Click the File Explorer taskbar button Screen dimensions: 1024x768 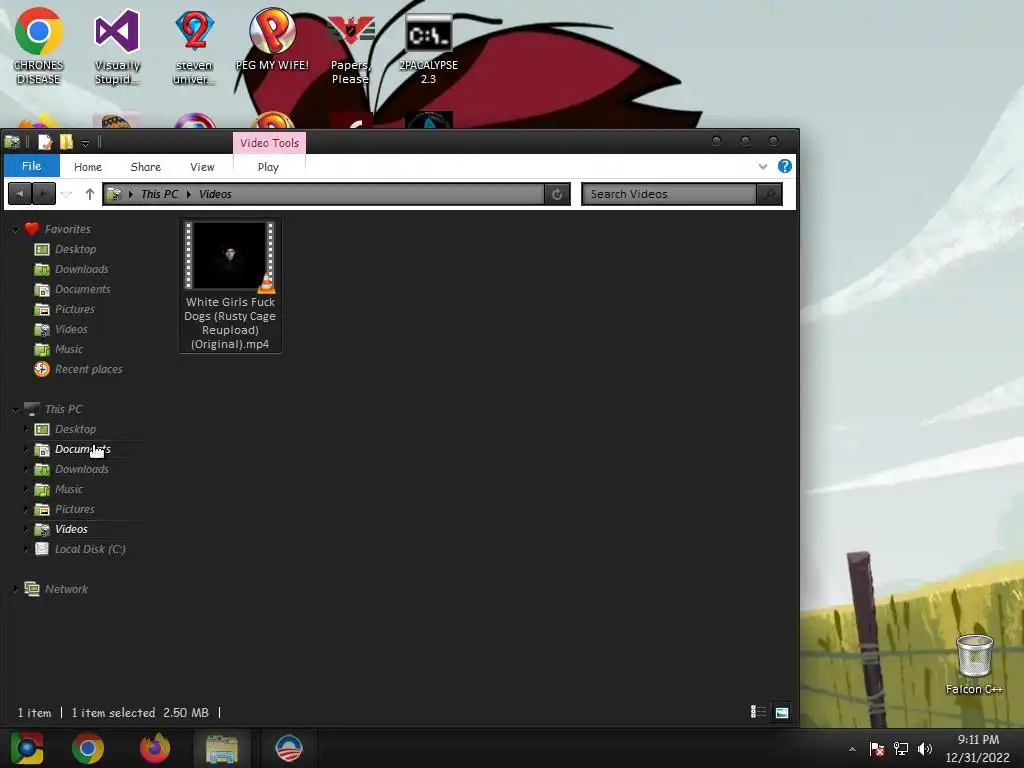221,748
